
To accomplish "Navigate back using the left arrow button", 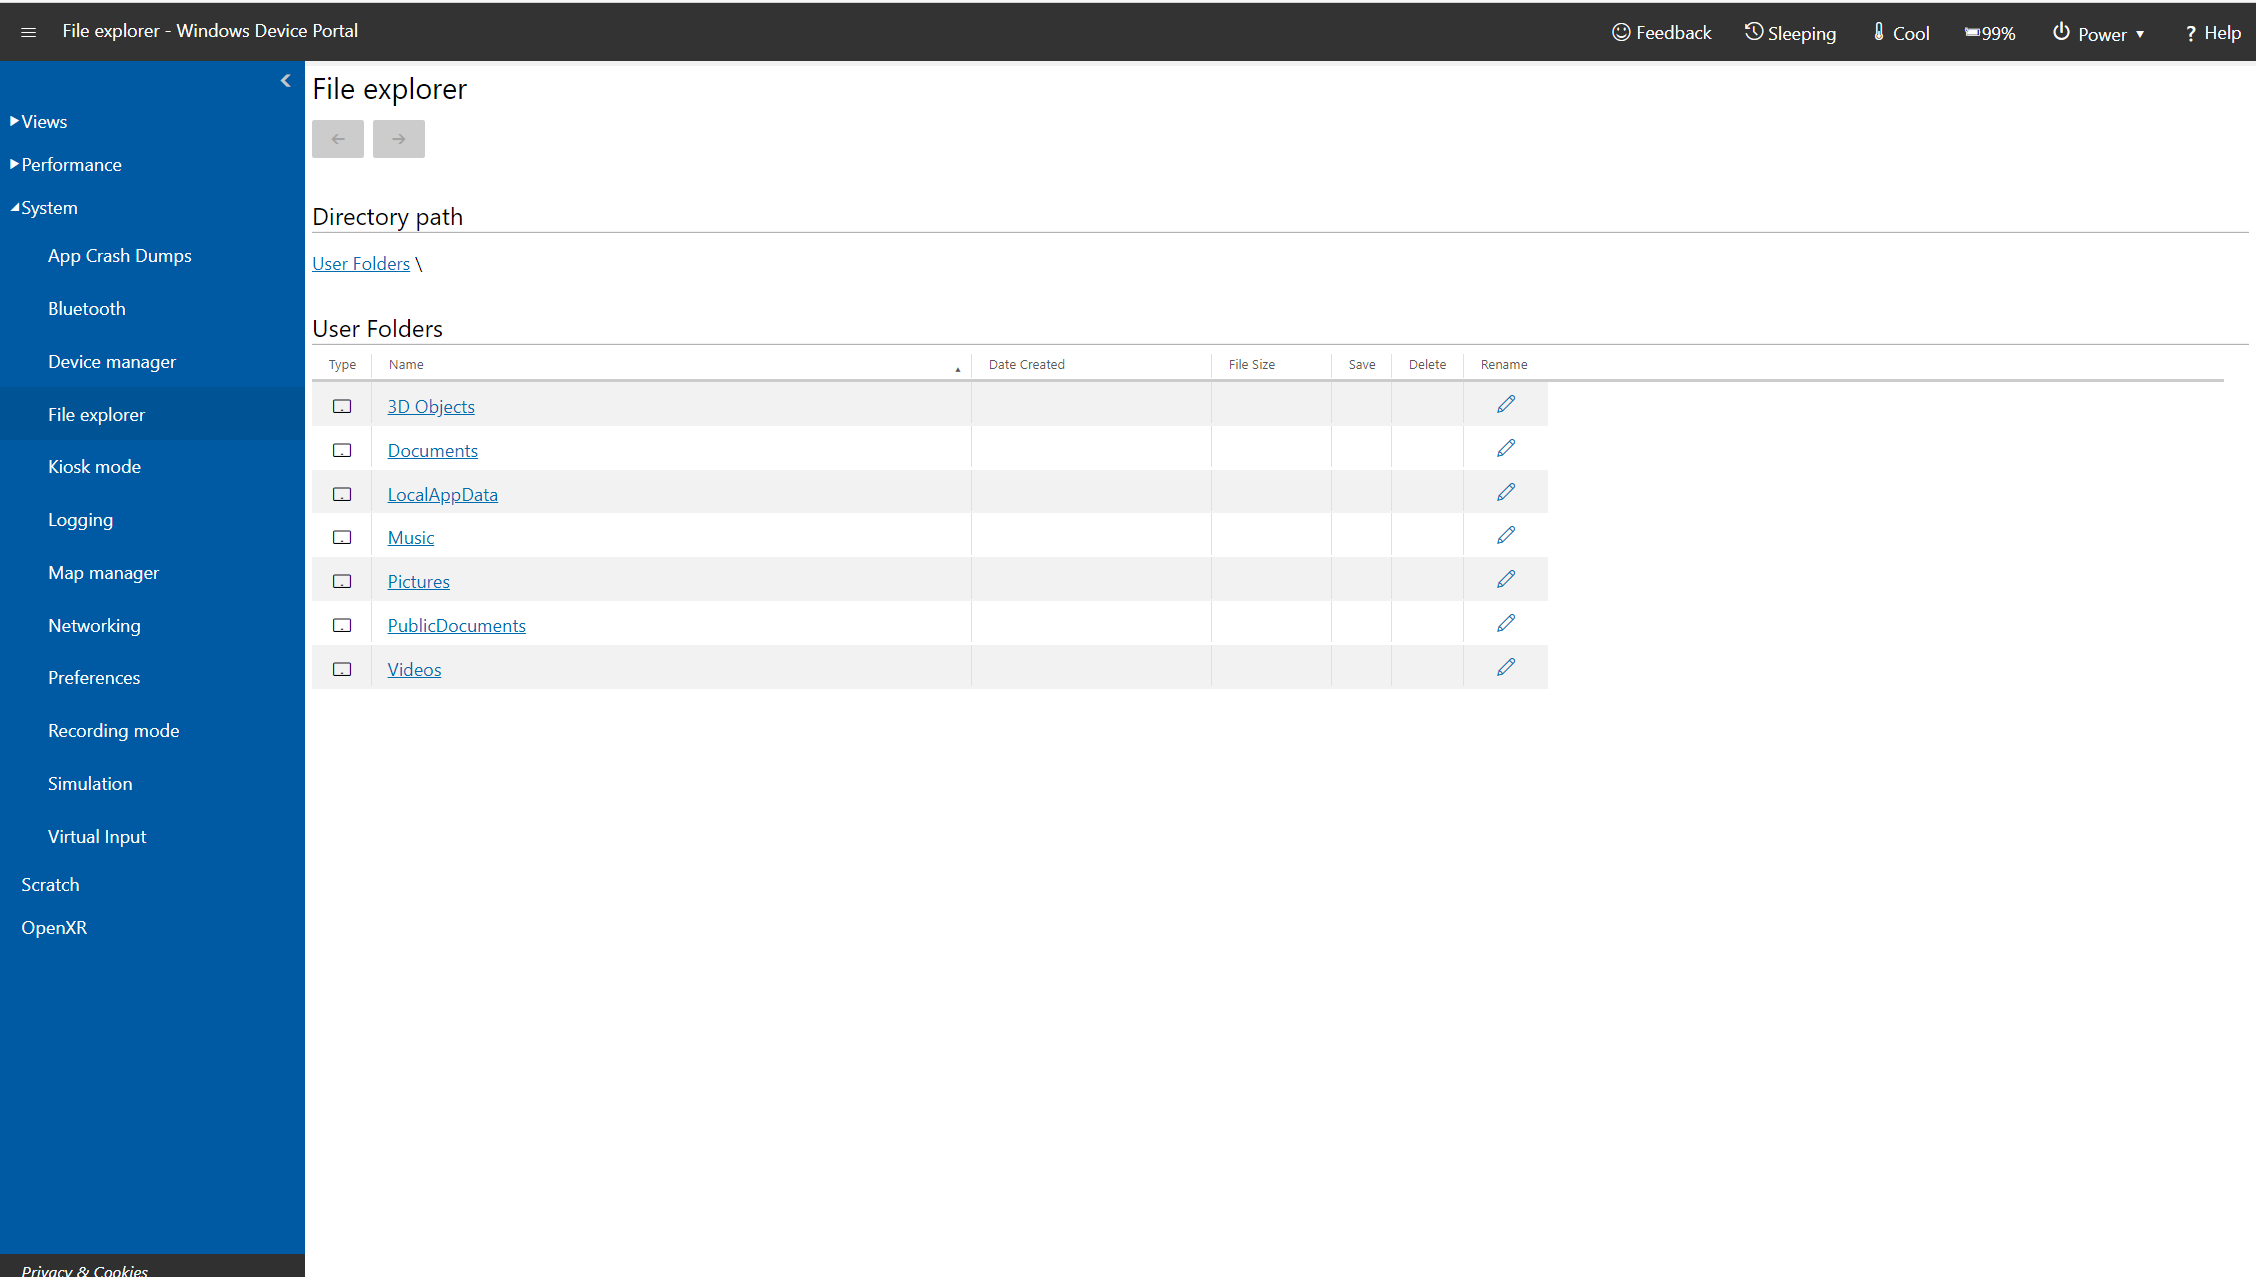I will (x=338, y=138).
